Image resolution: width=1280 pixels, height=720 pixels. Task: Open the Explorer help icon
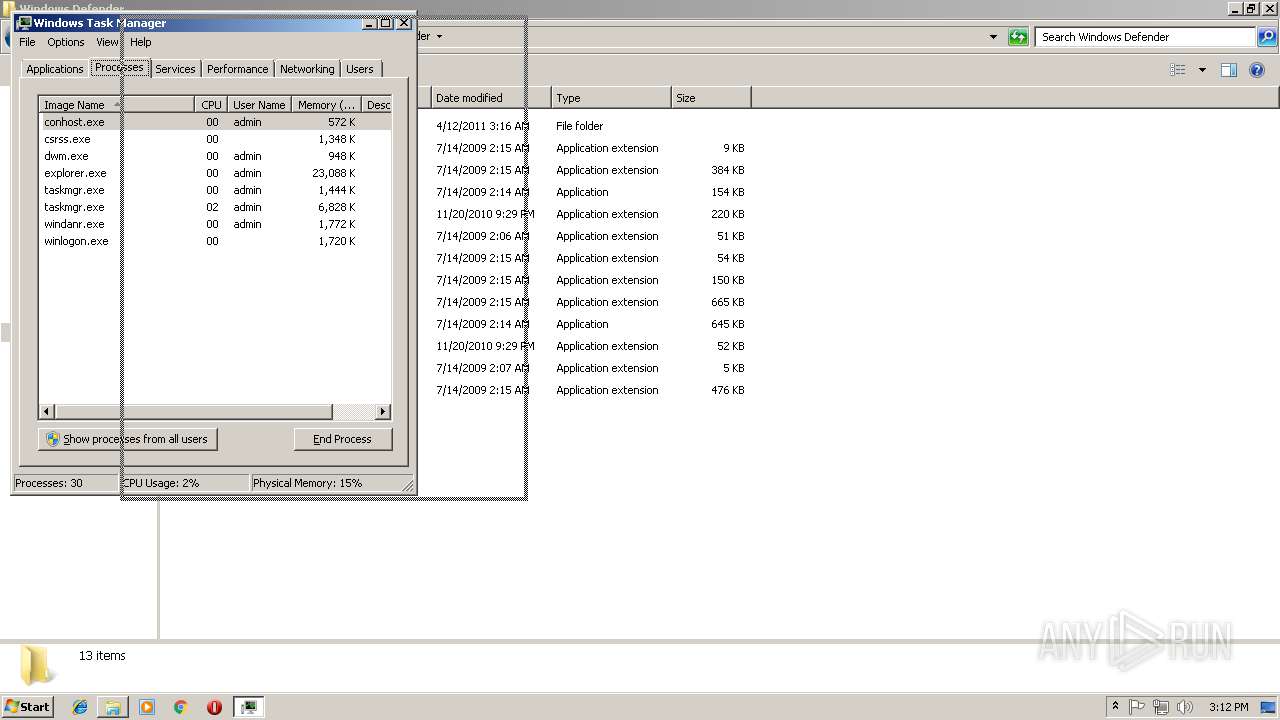1258,70
